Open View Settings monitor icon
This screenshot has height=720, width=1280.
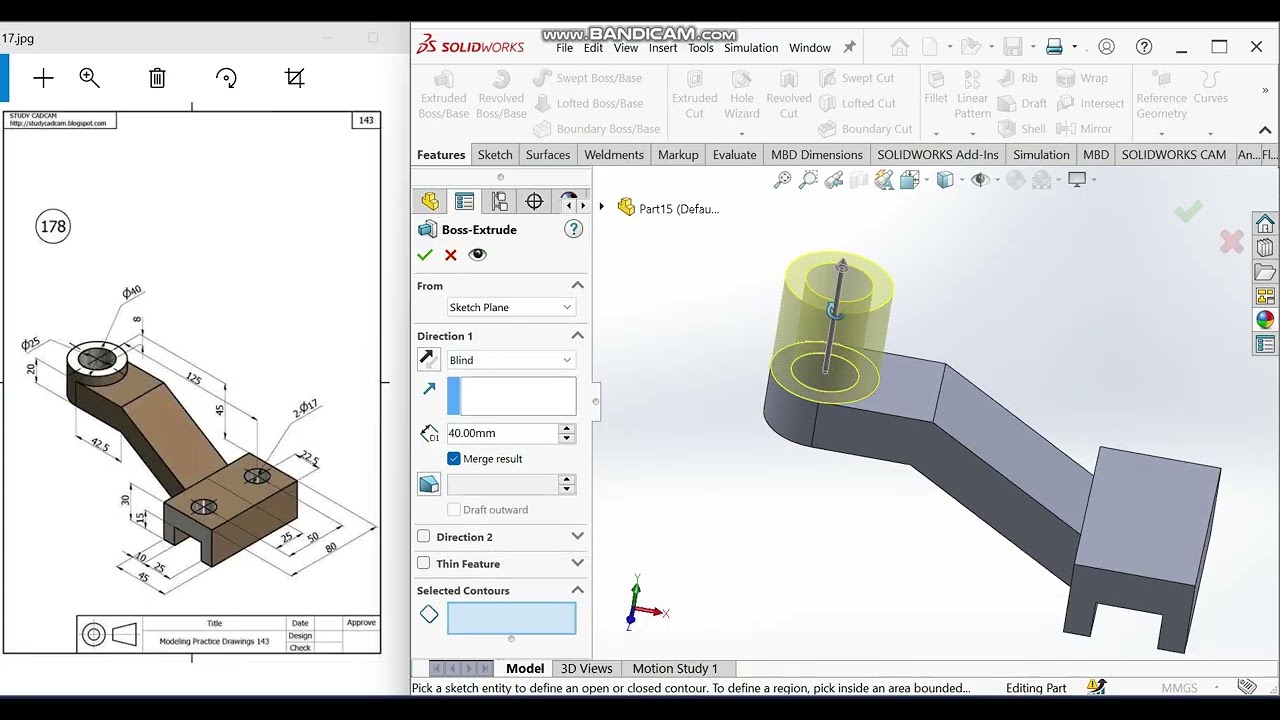tap(1077, 180)
